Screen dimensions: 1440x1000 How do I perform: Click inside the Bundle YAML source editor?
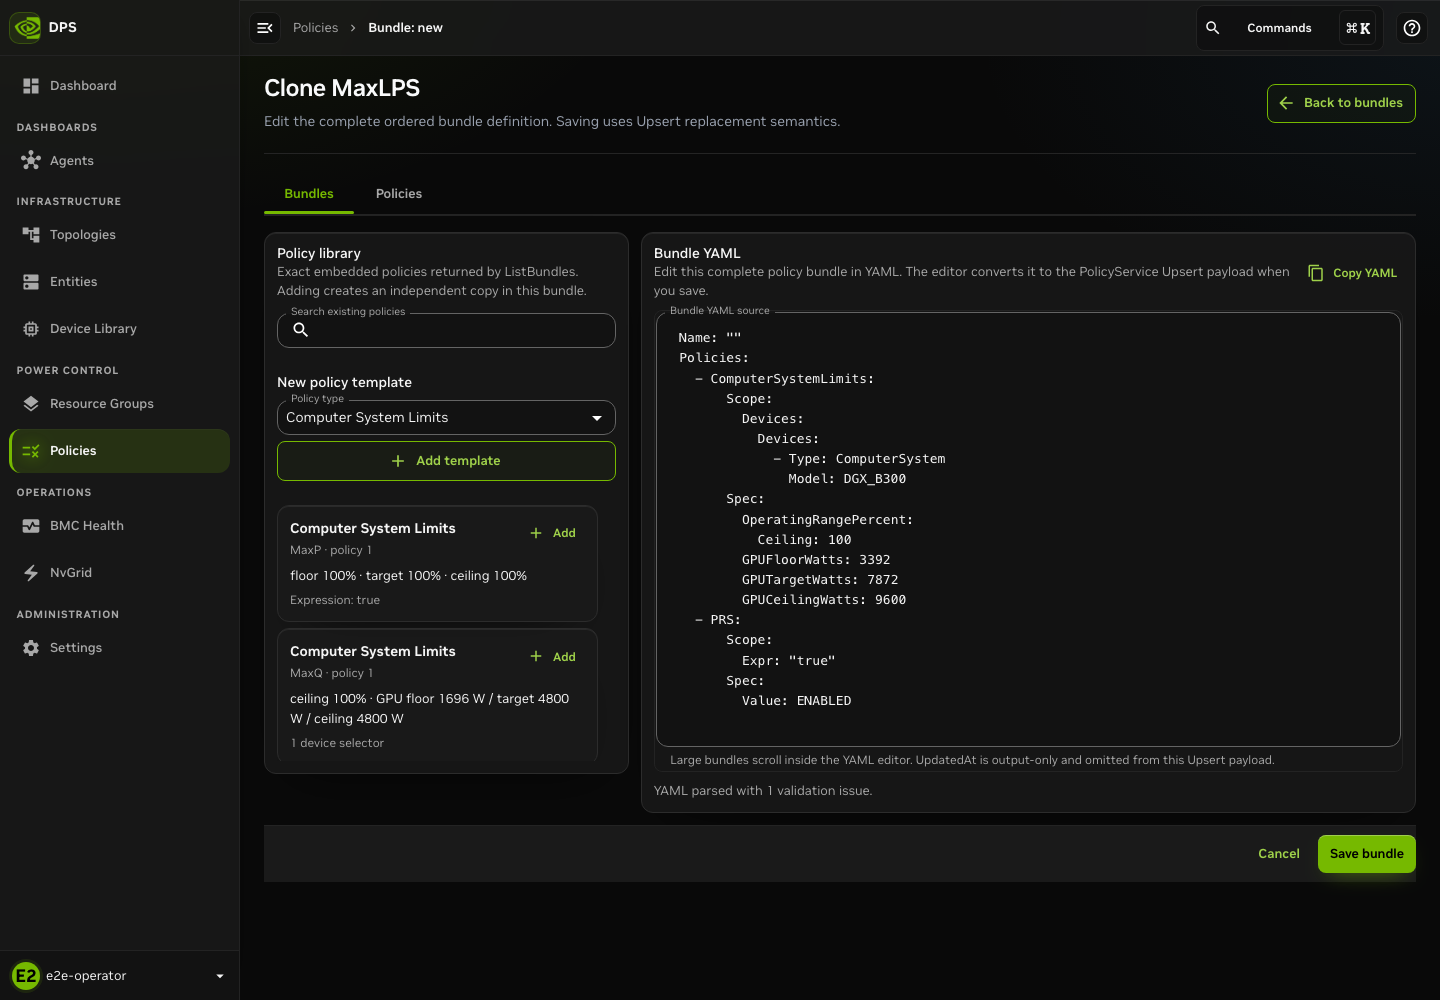[1028, 530]
